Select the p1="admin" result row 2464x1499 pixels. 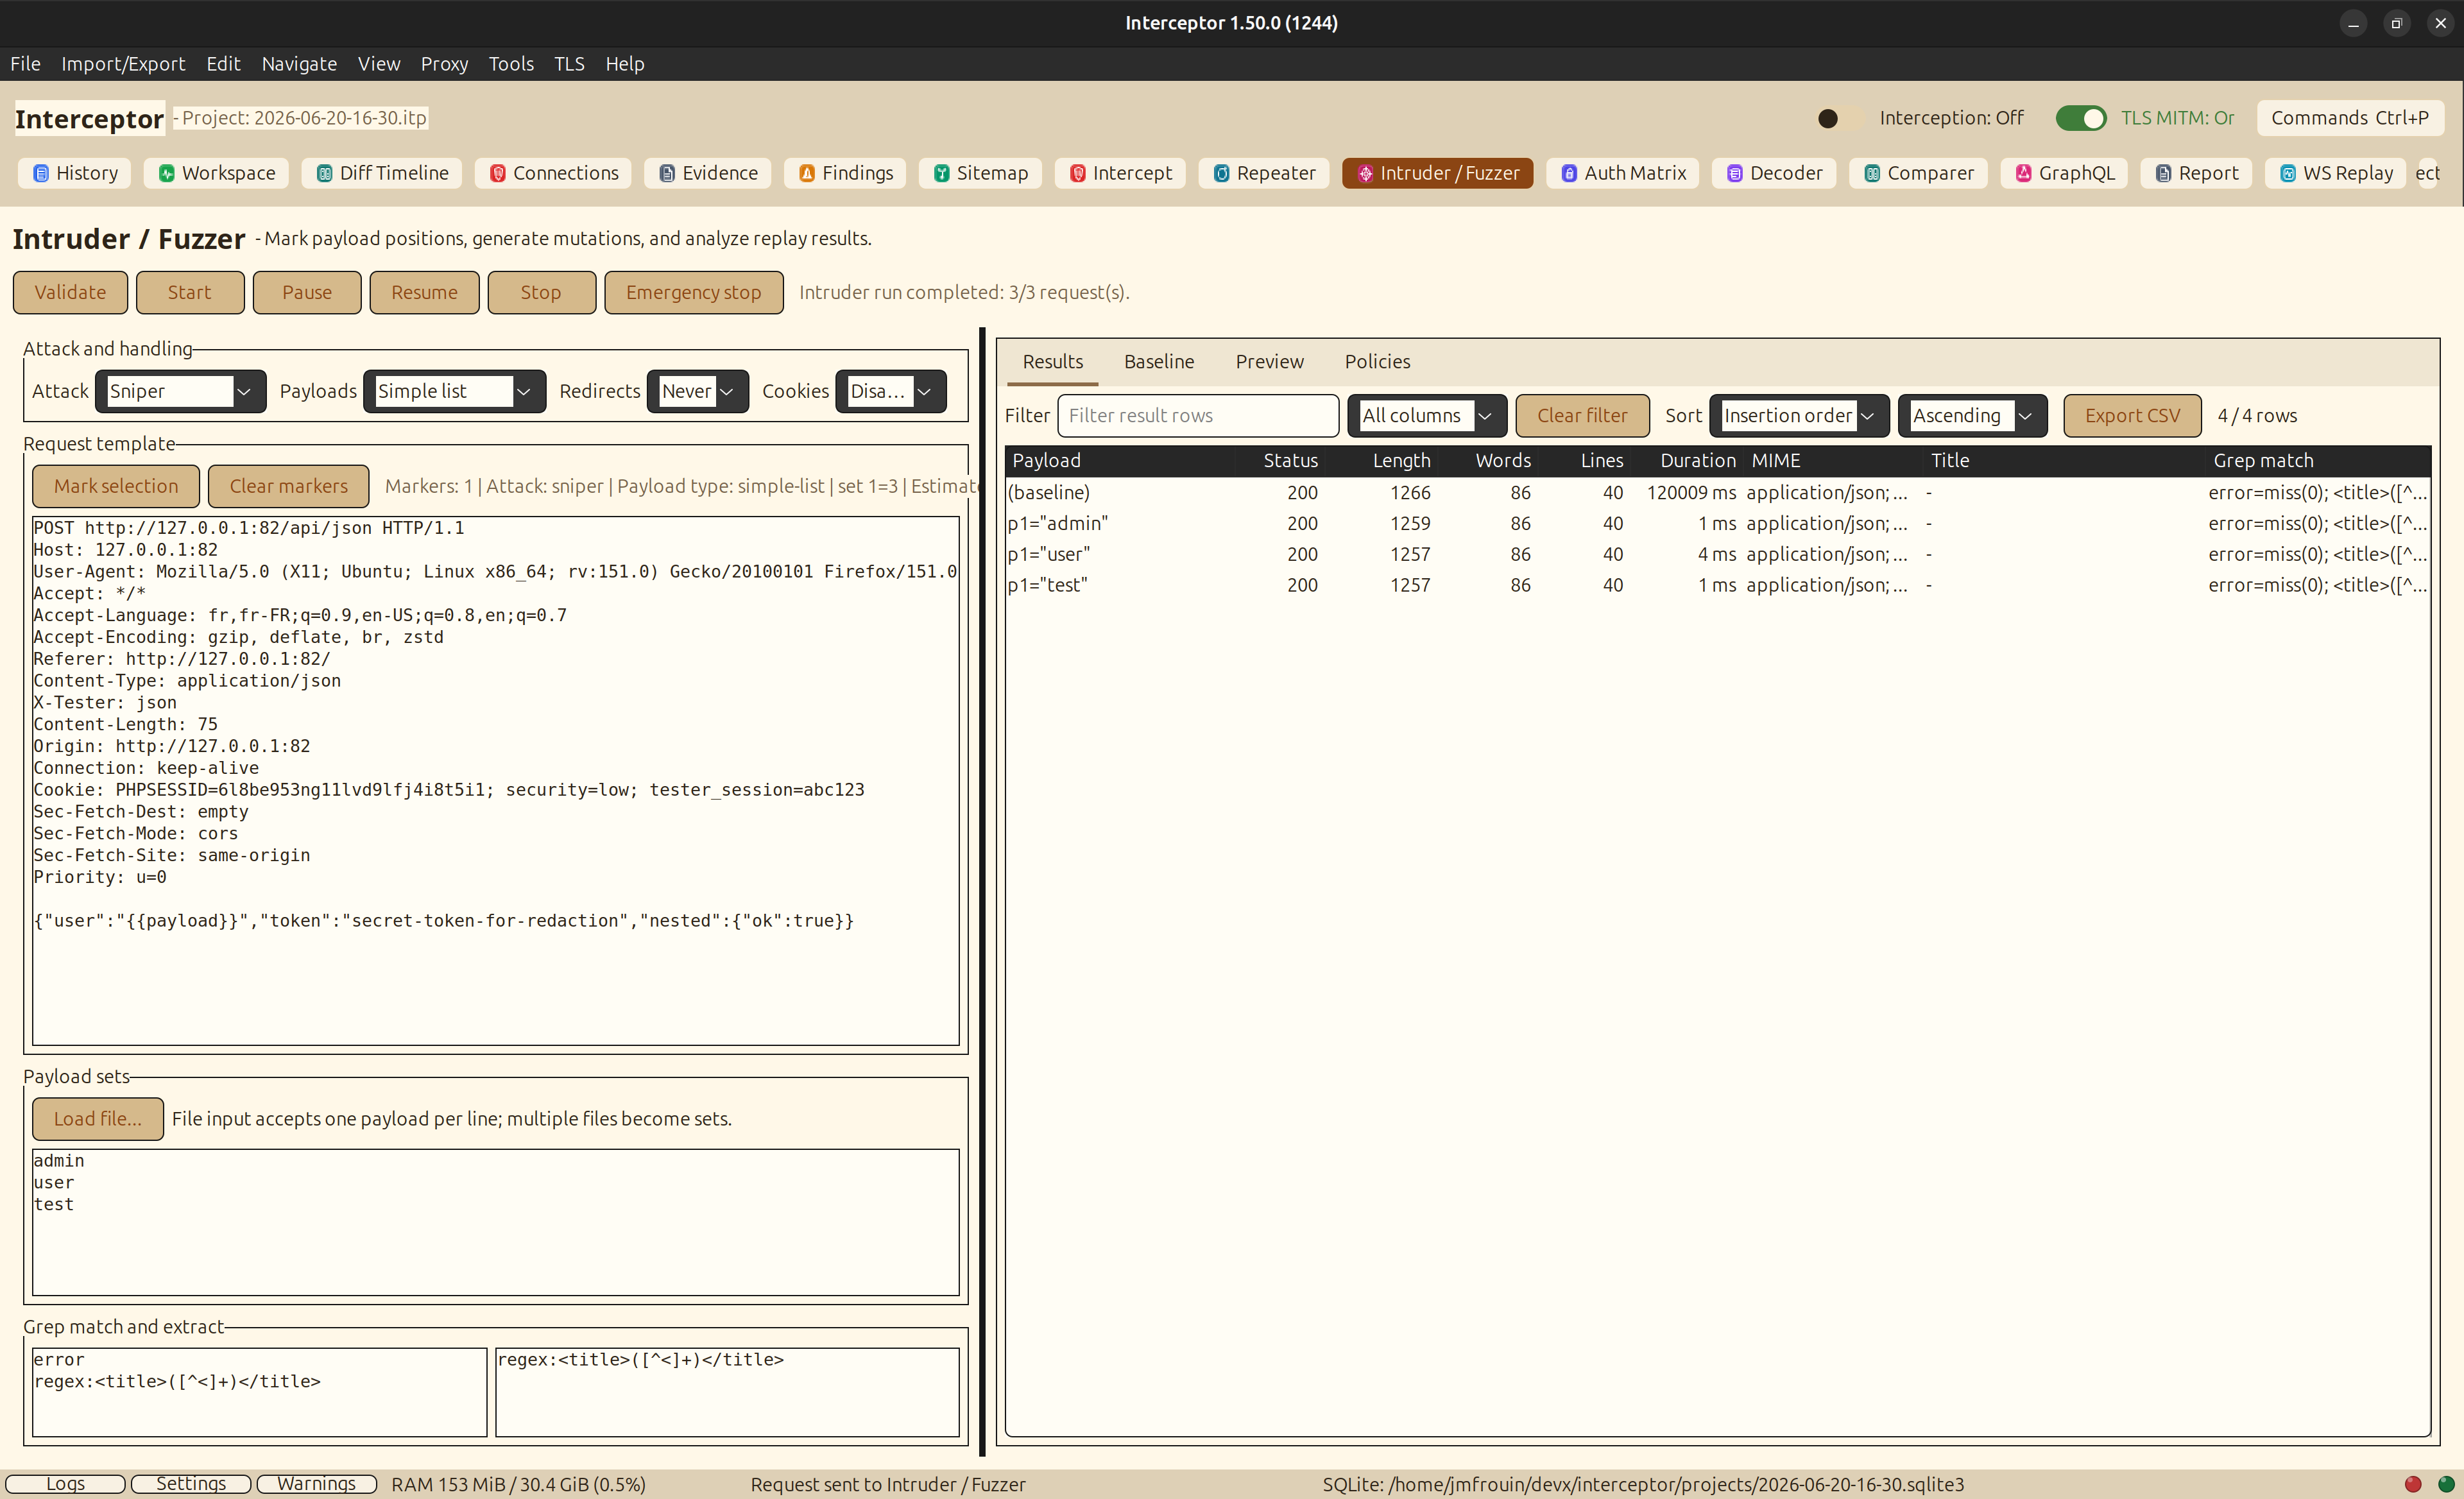tap(1717, 523)
